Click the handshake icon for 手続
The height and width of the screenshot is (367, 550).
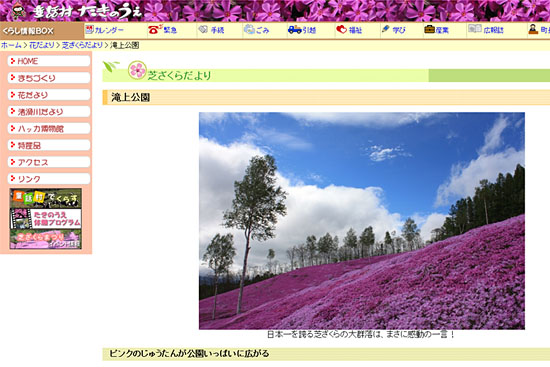coord(203,29)
